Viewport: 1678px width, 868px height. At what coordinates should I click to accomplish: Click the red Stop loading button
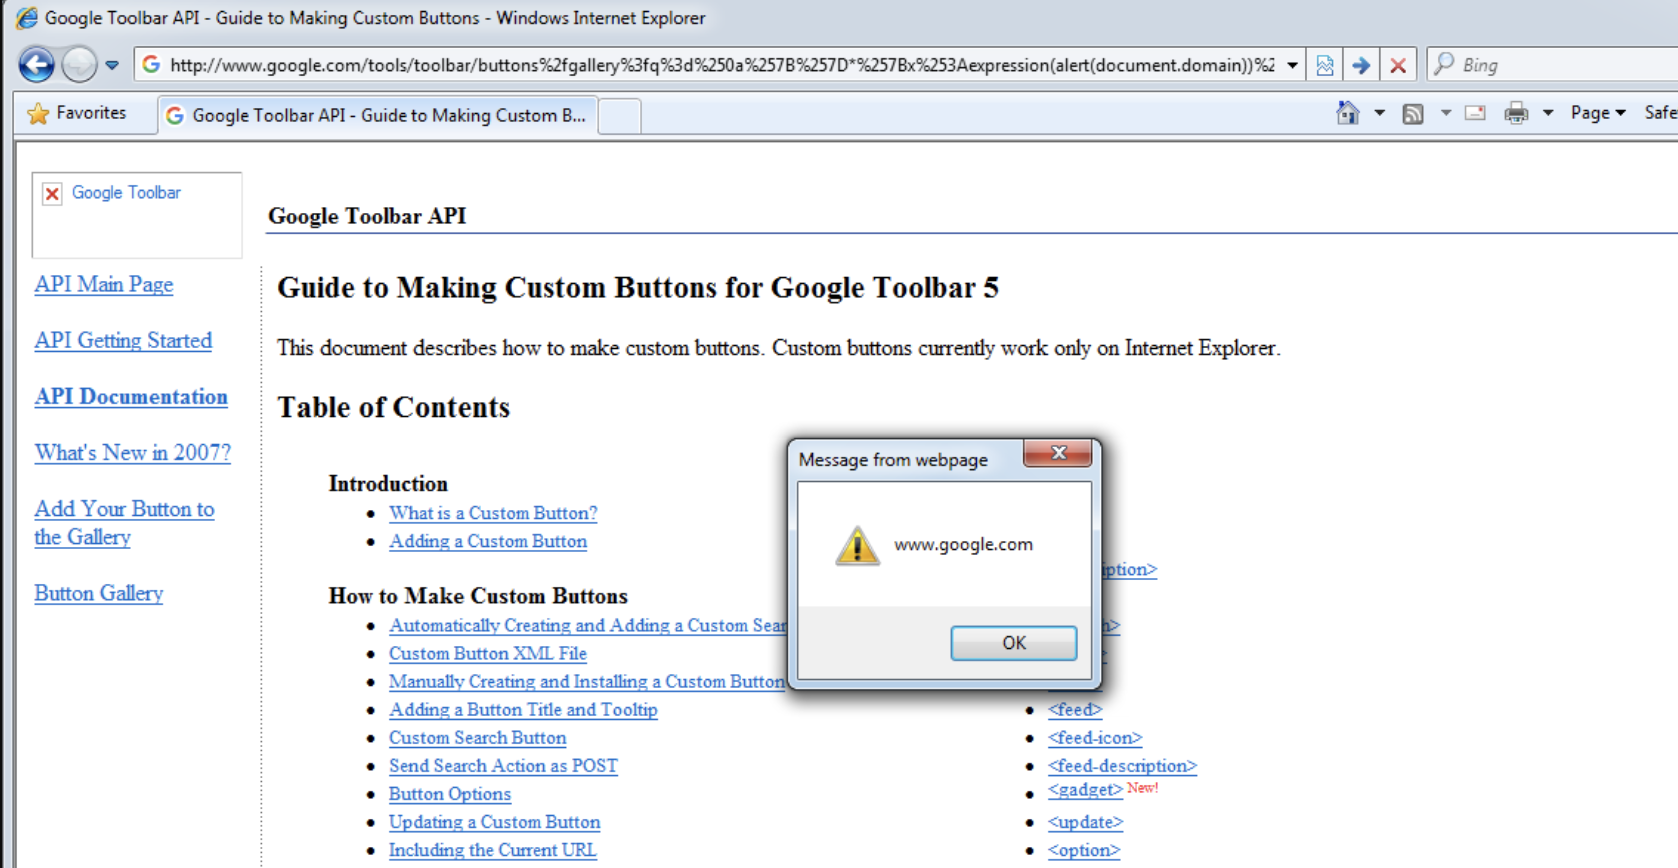click(1398, 65)
